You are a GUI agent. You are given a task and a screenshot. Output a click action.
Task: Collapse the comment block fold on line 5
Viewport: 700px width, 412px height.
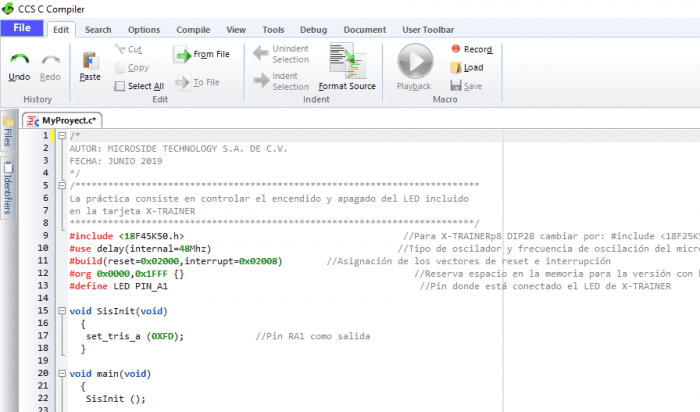[61, 185]
